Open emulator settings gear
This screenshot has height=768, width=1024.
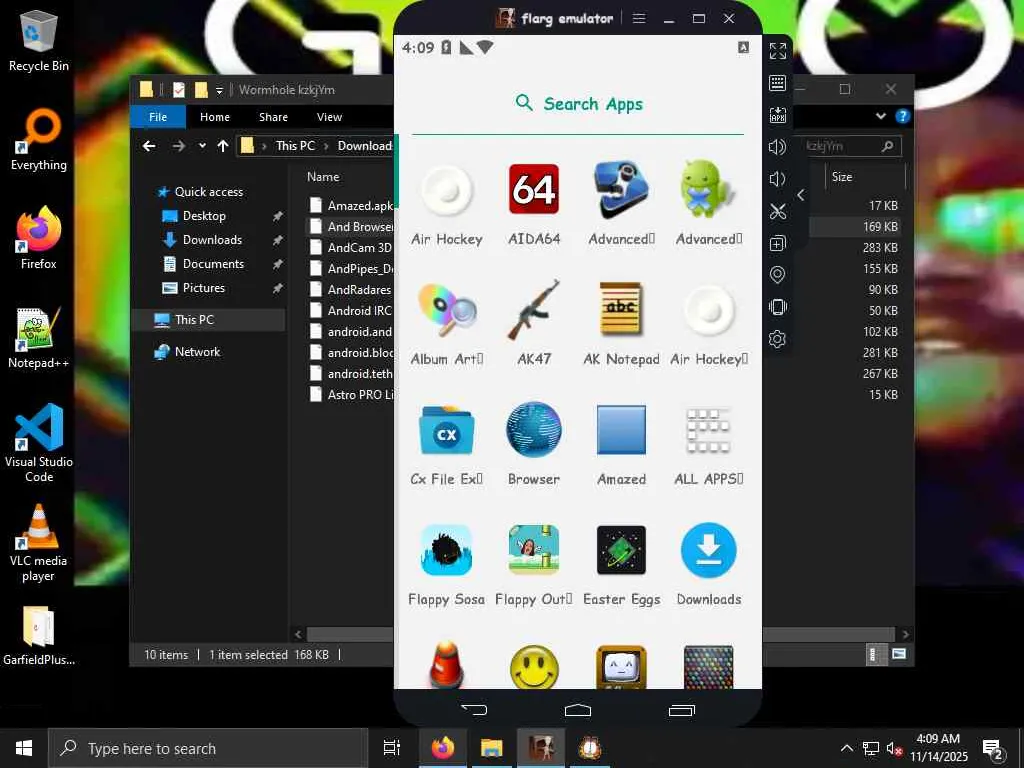tap(777, 339)
